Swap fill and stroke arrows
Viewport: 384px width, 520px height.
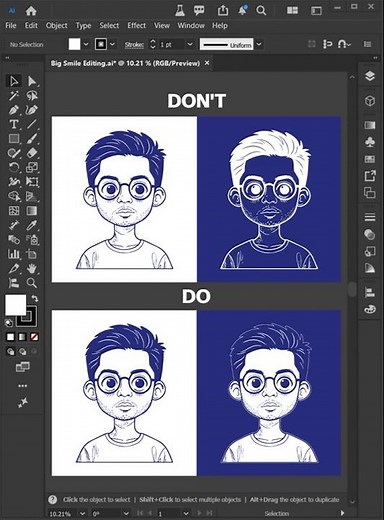point(35,298)
